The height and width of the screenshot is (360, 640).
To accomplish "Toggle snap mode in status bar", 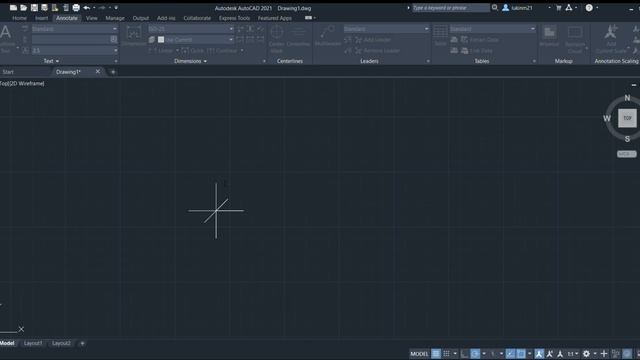I will tap(447, 354).
